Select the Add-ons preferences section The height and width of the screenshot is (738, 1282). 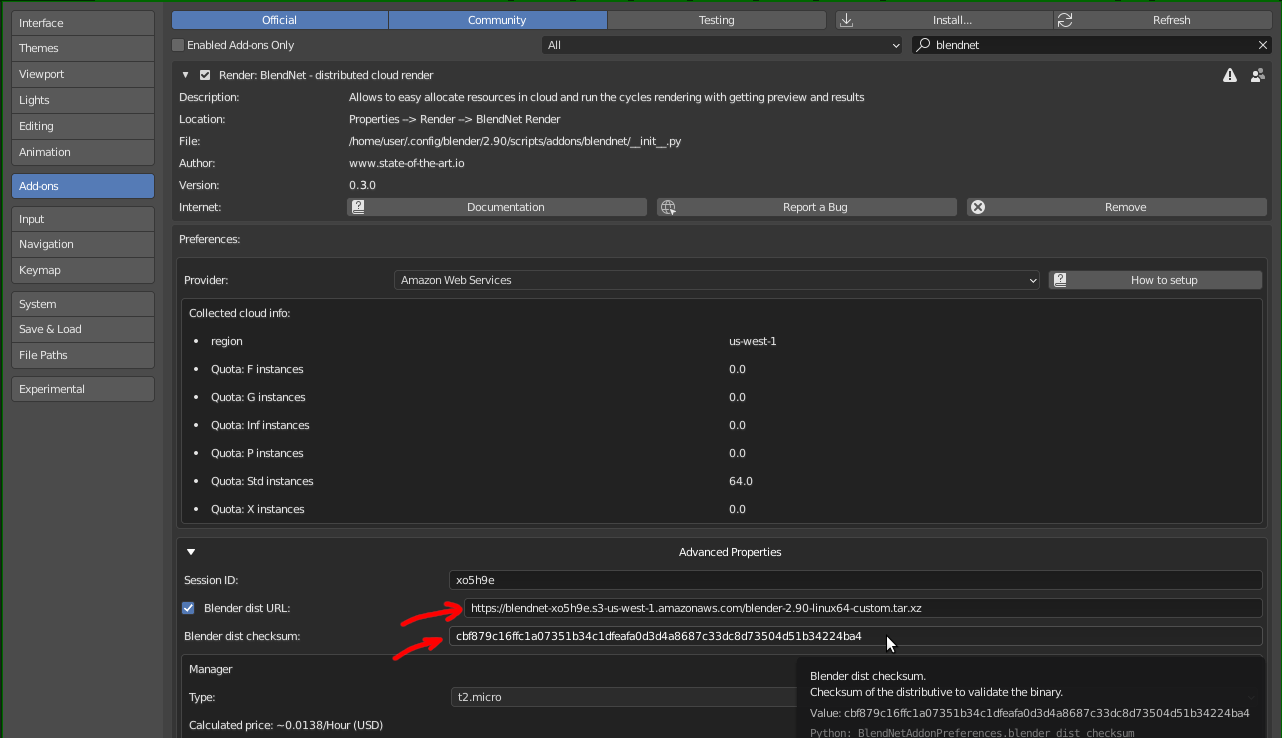[83, 186]
